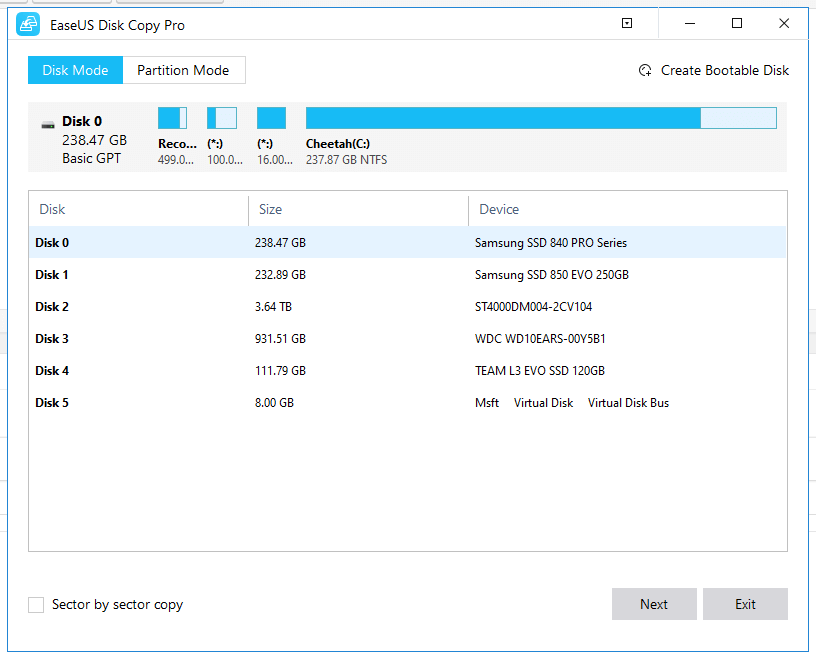Switch to Disk Mode tab
Viewport: 816px width, 659px height.
pos(75,70)
